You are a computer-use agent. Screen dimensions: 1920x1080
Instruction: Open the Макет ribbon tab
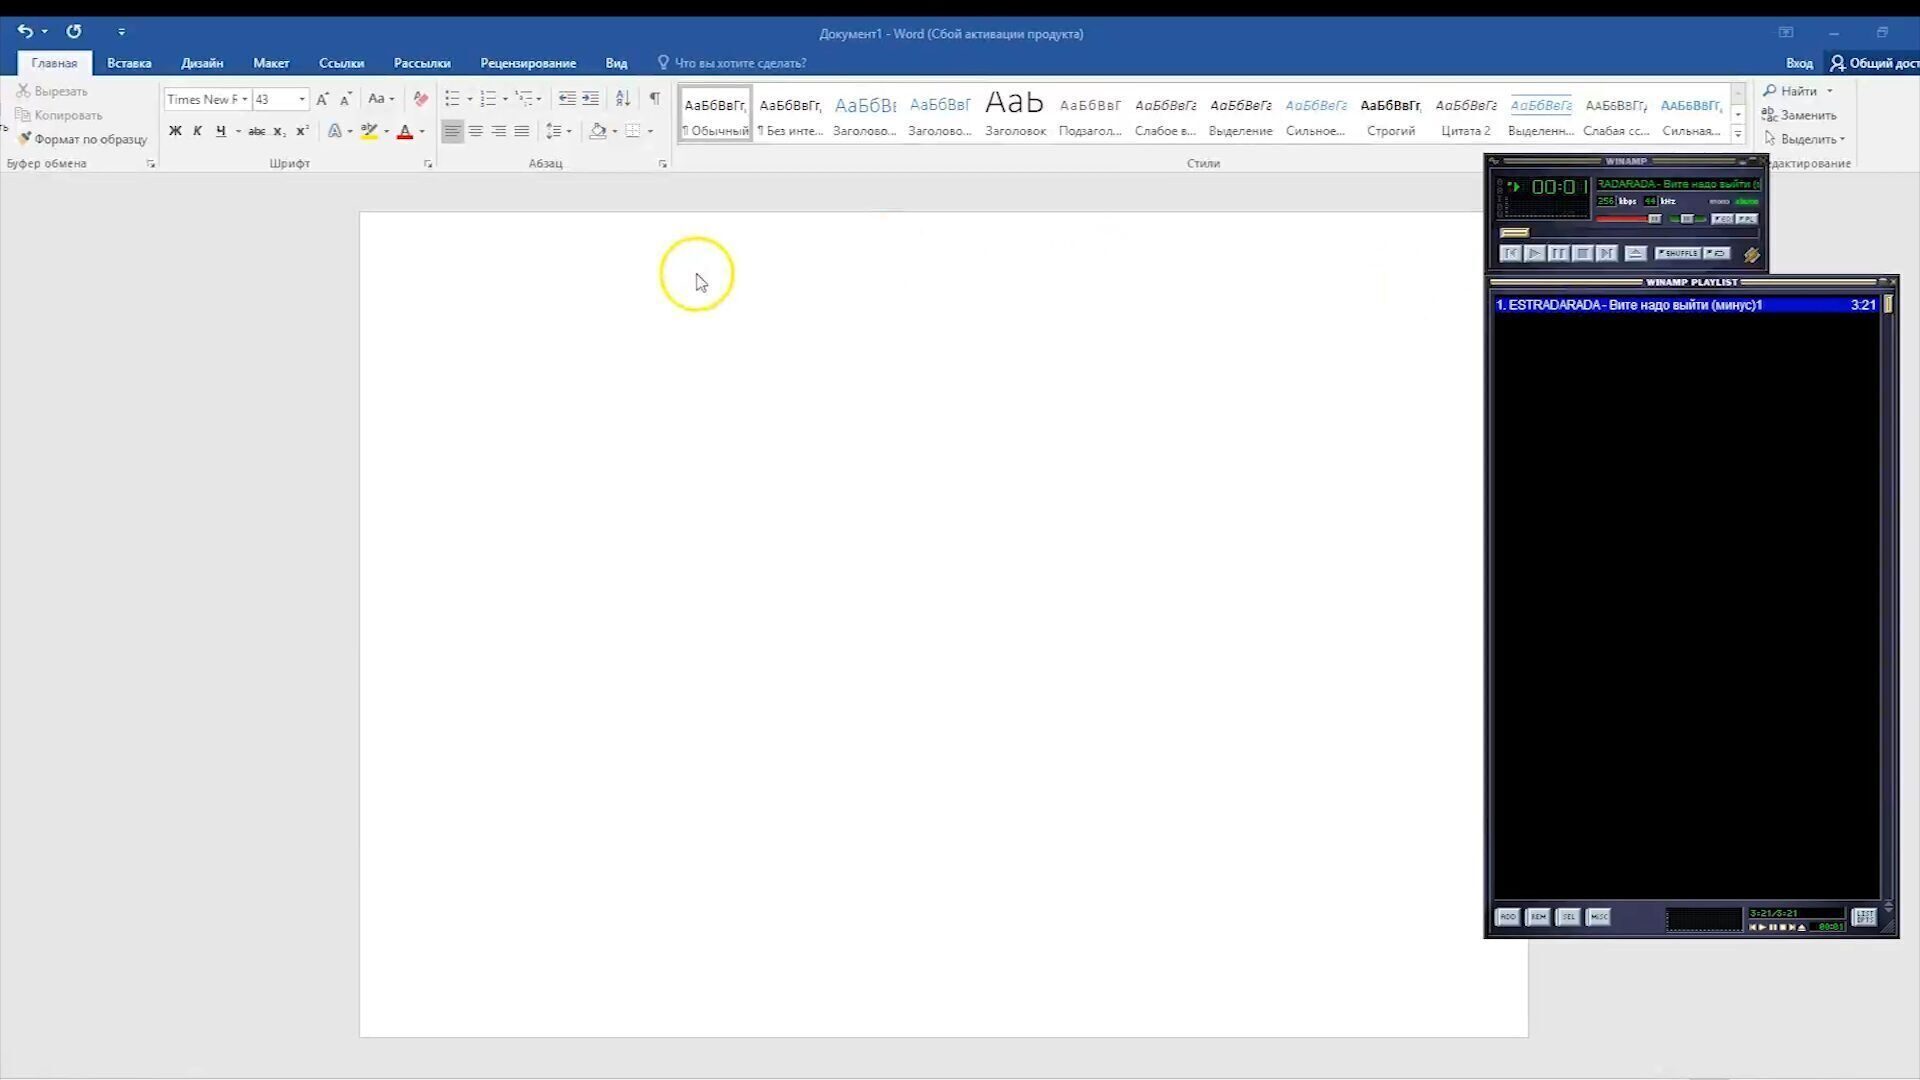click(x=271, y=63)
